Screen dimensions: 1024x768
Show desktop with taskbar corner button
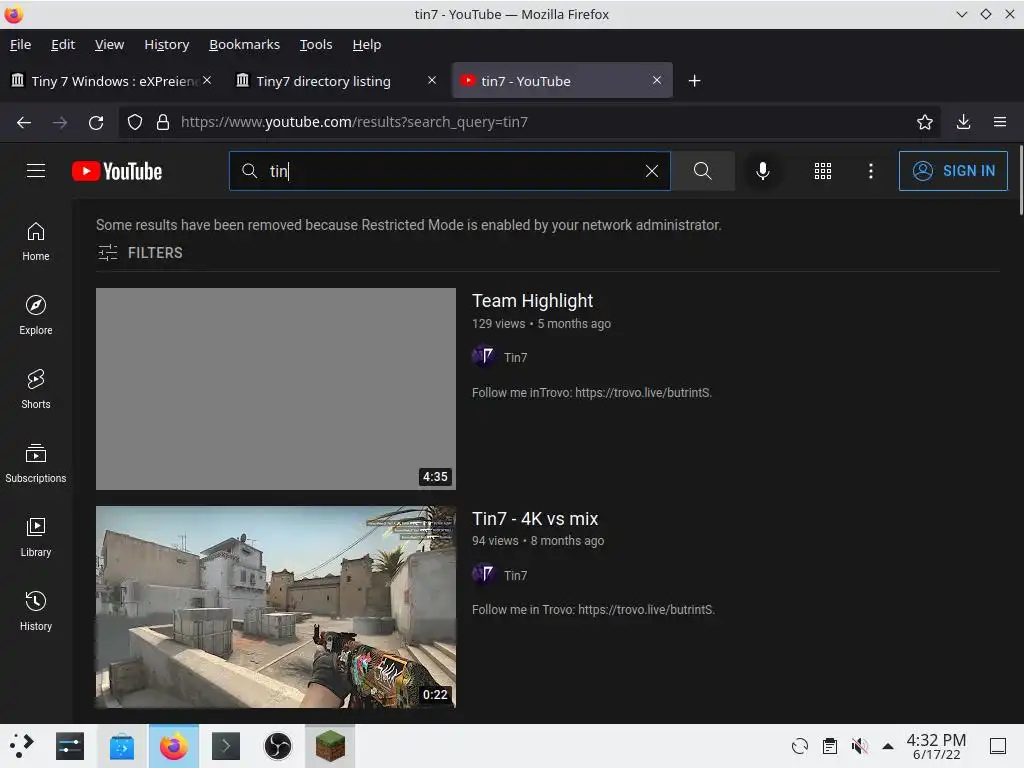(x=998, y=746)
